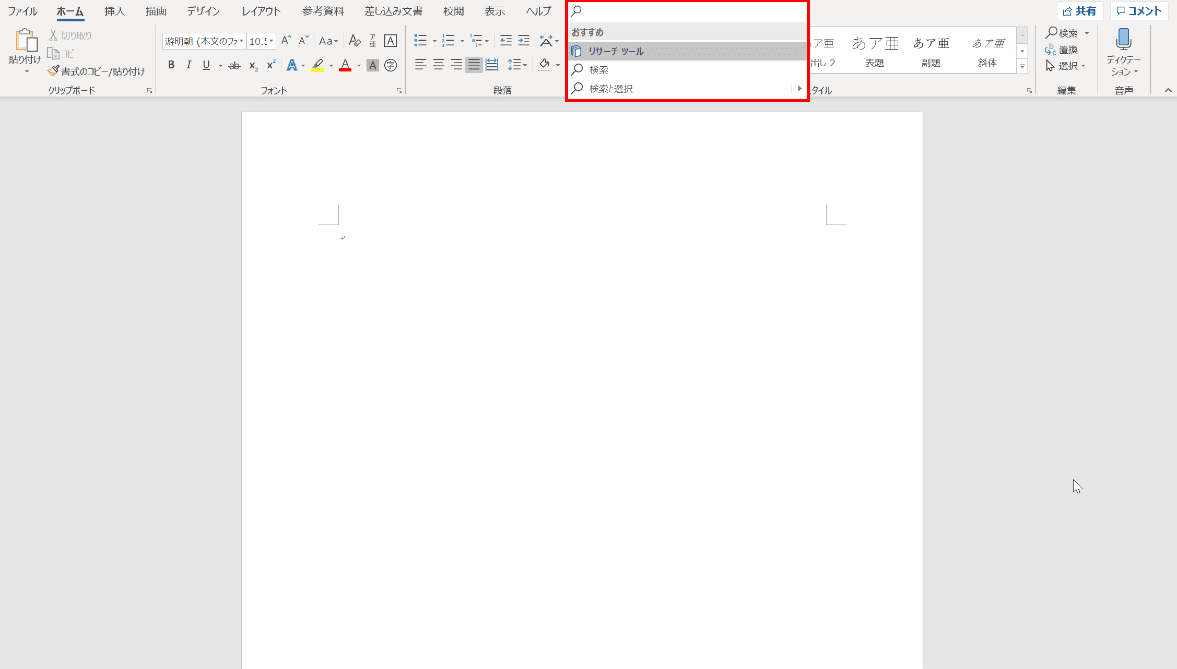This screenshot has width=1177, height=669.
Task: Switch to the 校閲 tab
Action: tap(453, 11)
